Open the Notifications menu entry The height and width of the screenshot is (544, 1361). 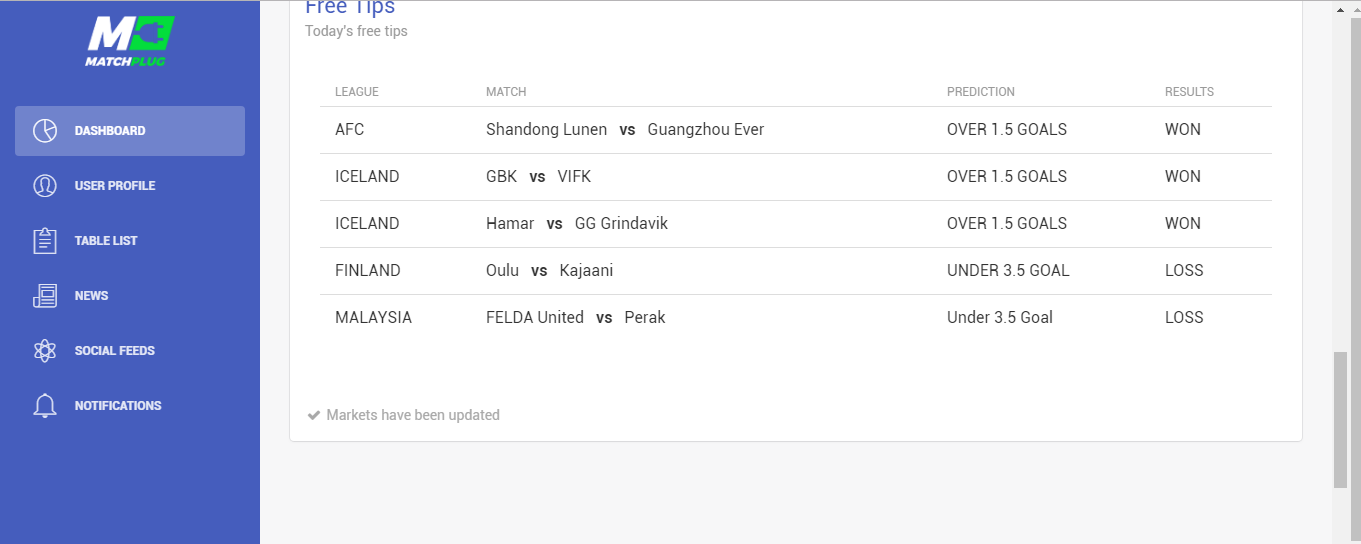pyautogui.click(x=130, y=406)
